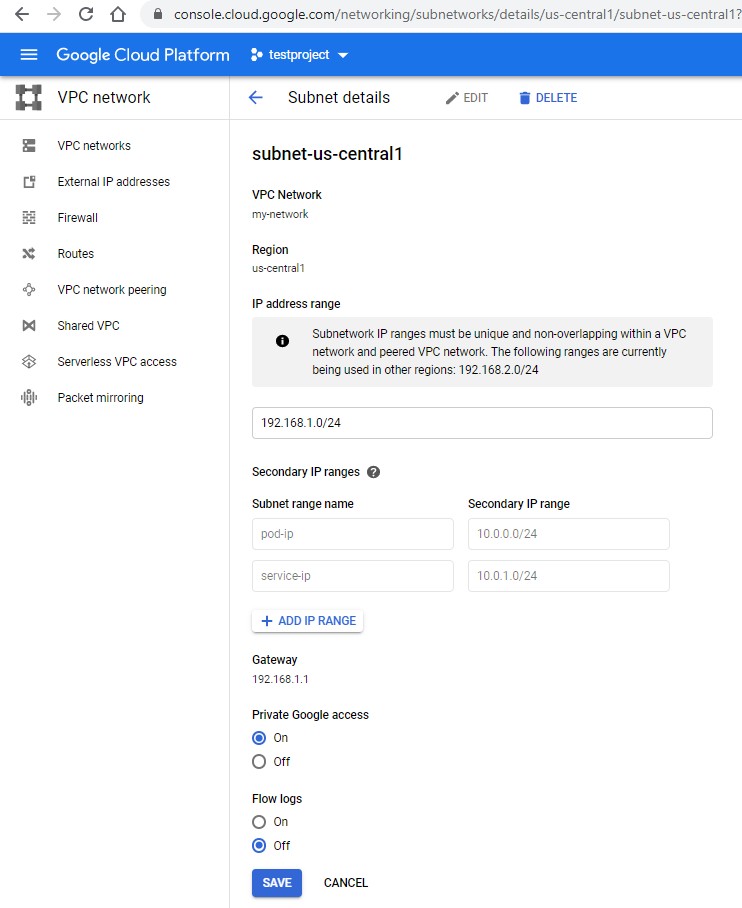Screen dimensions: 742x908
Task: Click the Firewall sidebar icon
Action: click(x=29, y=218)
